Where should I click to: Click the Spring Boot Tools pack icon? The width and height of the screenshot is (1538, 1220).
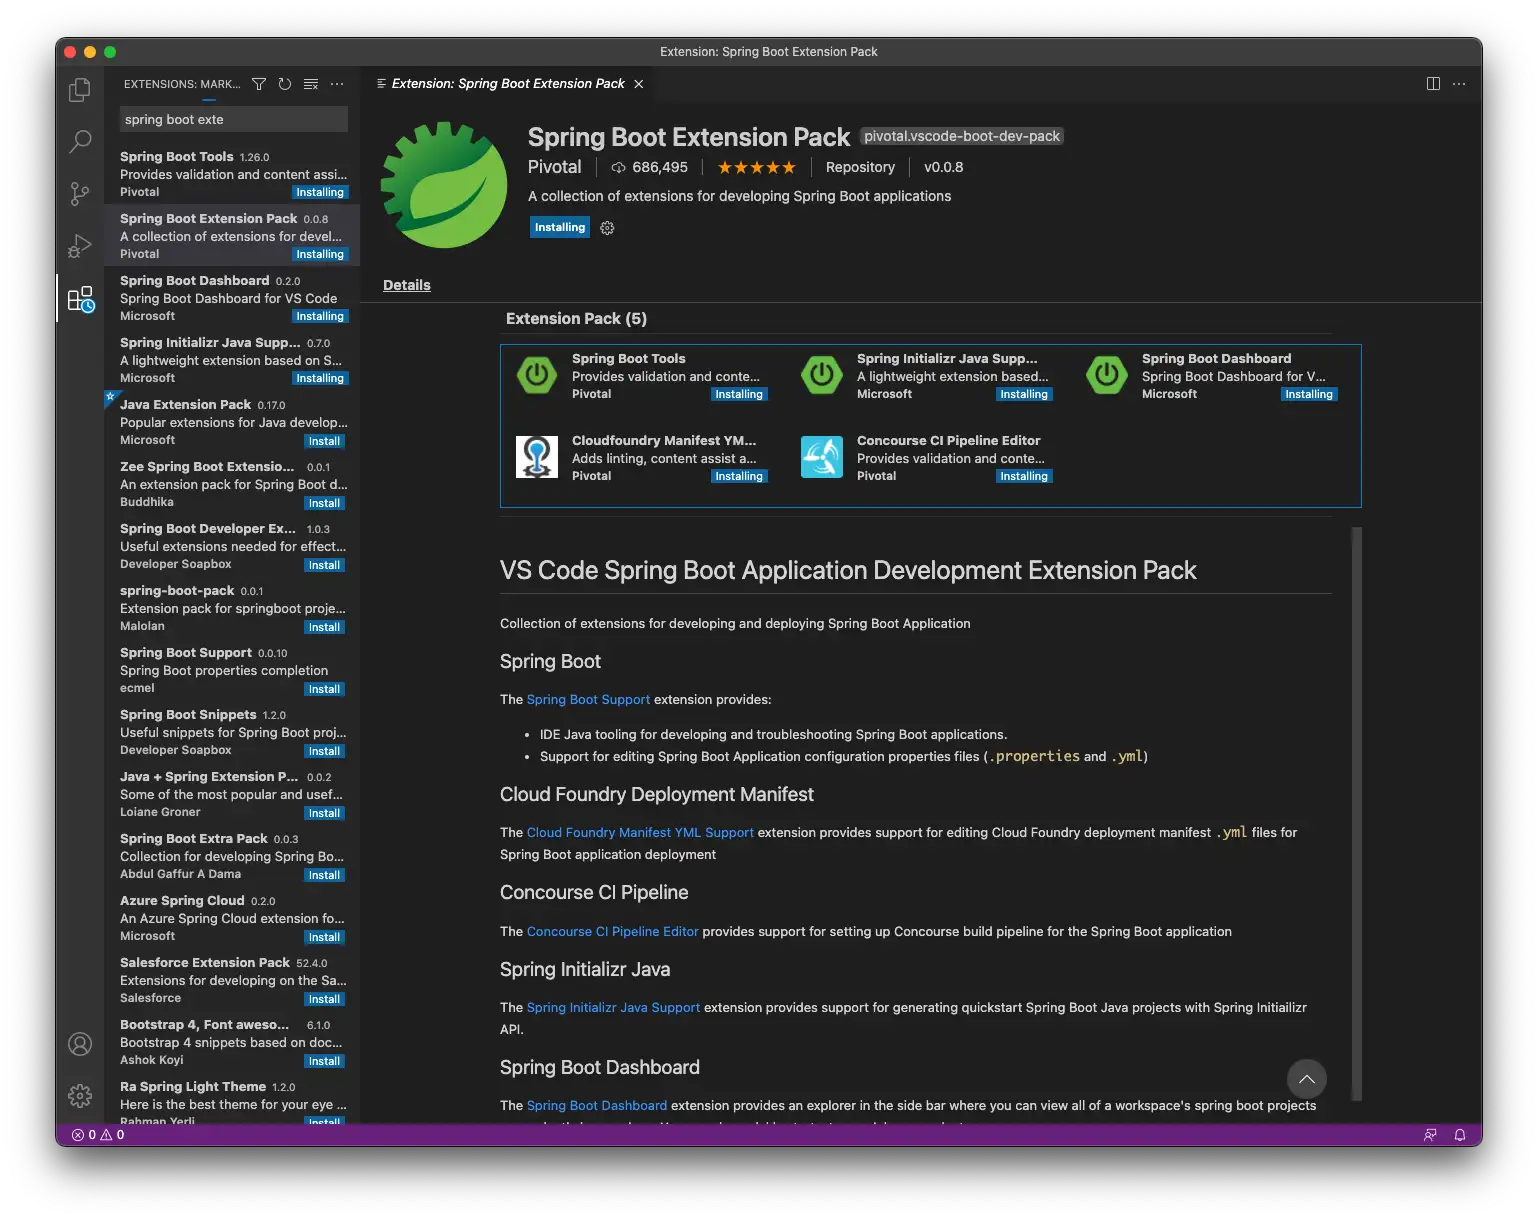[x=537, y=376]
